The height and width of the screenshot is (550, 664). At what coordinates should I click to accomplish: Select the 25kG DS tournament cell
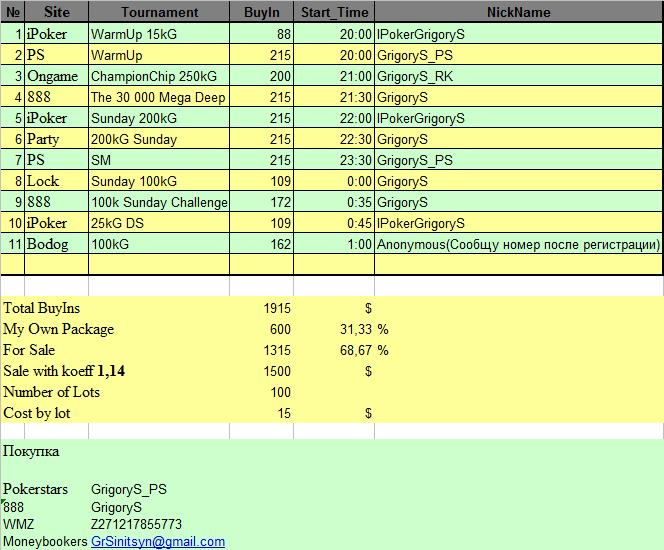point(159,223)
